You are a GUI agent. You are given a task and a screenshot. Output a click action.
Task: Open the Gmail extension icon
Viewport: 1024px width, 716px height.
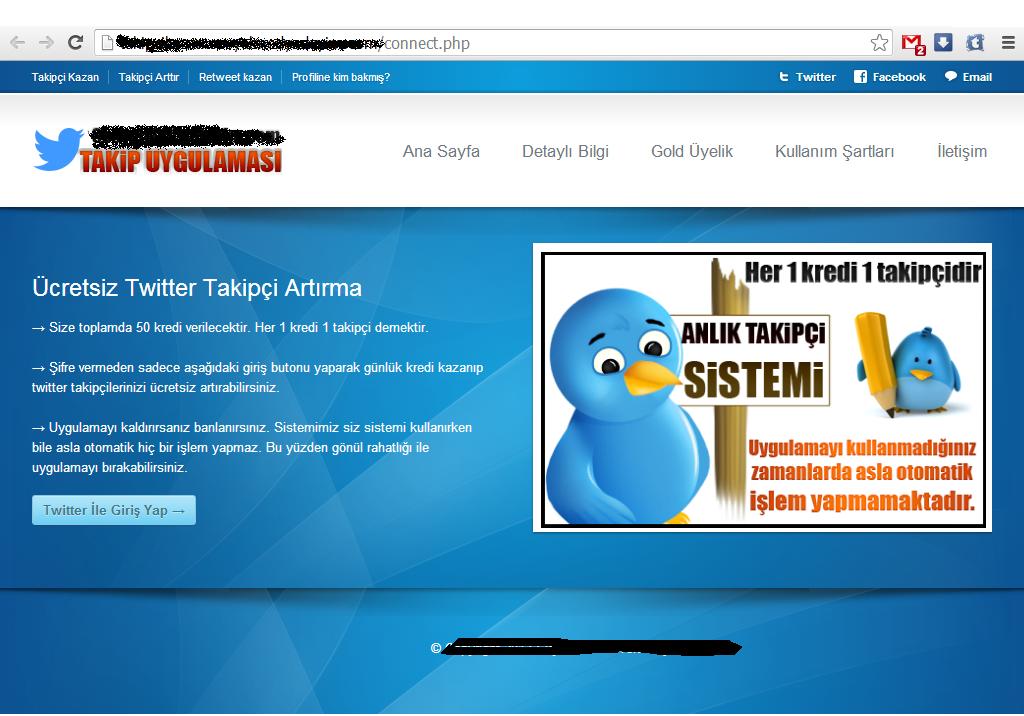[x=913, y=44]
